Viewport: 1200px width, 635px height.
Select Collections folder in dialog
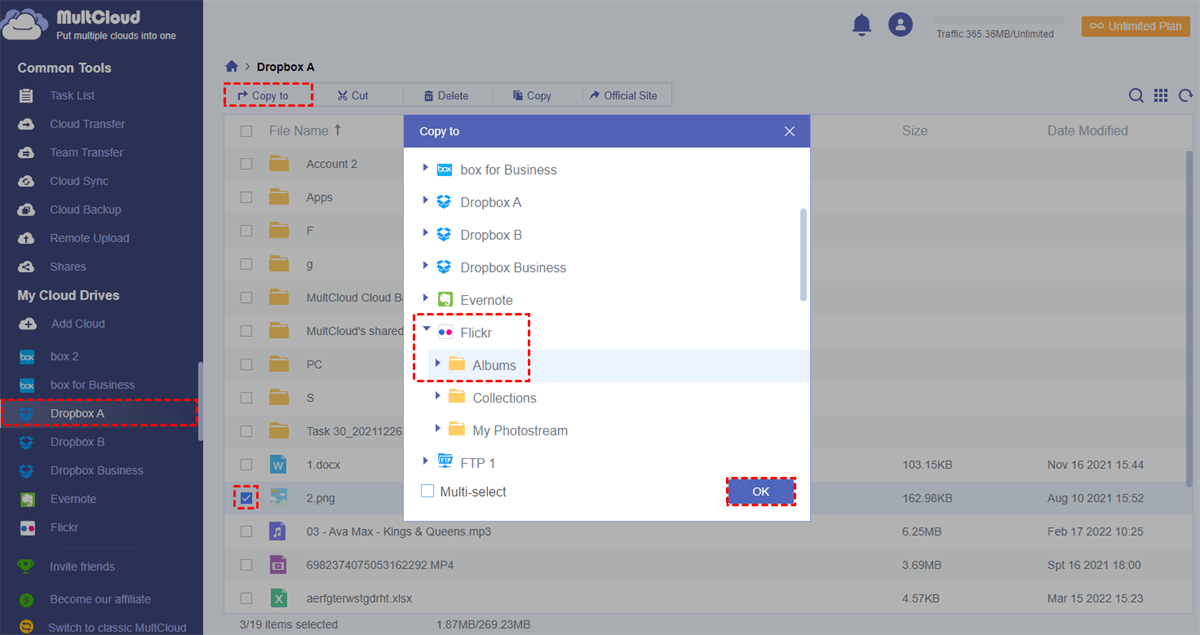click(x=504, y=398)
